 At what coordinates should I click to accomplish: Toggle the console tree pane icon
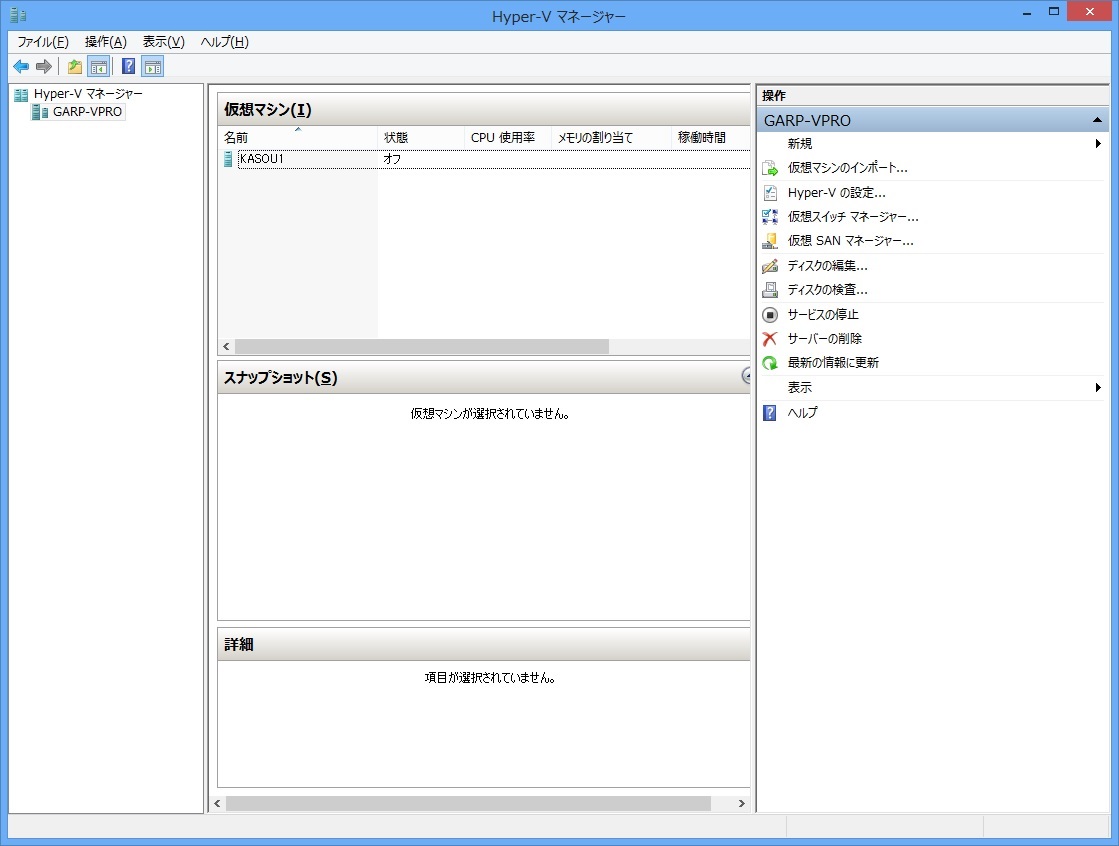click(x=98, y=67)
